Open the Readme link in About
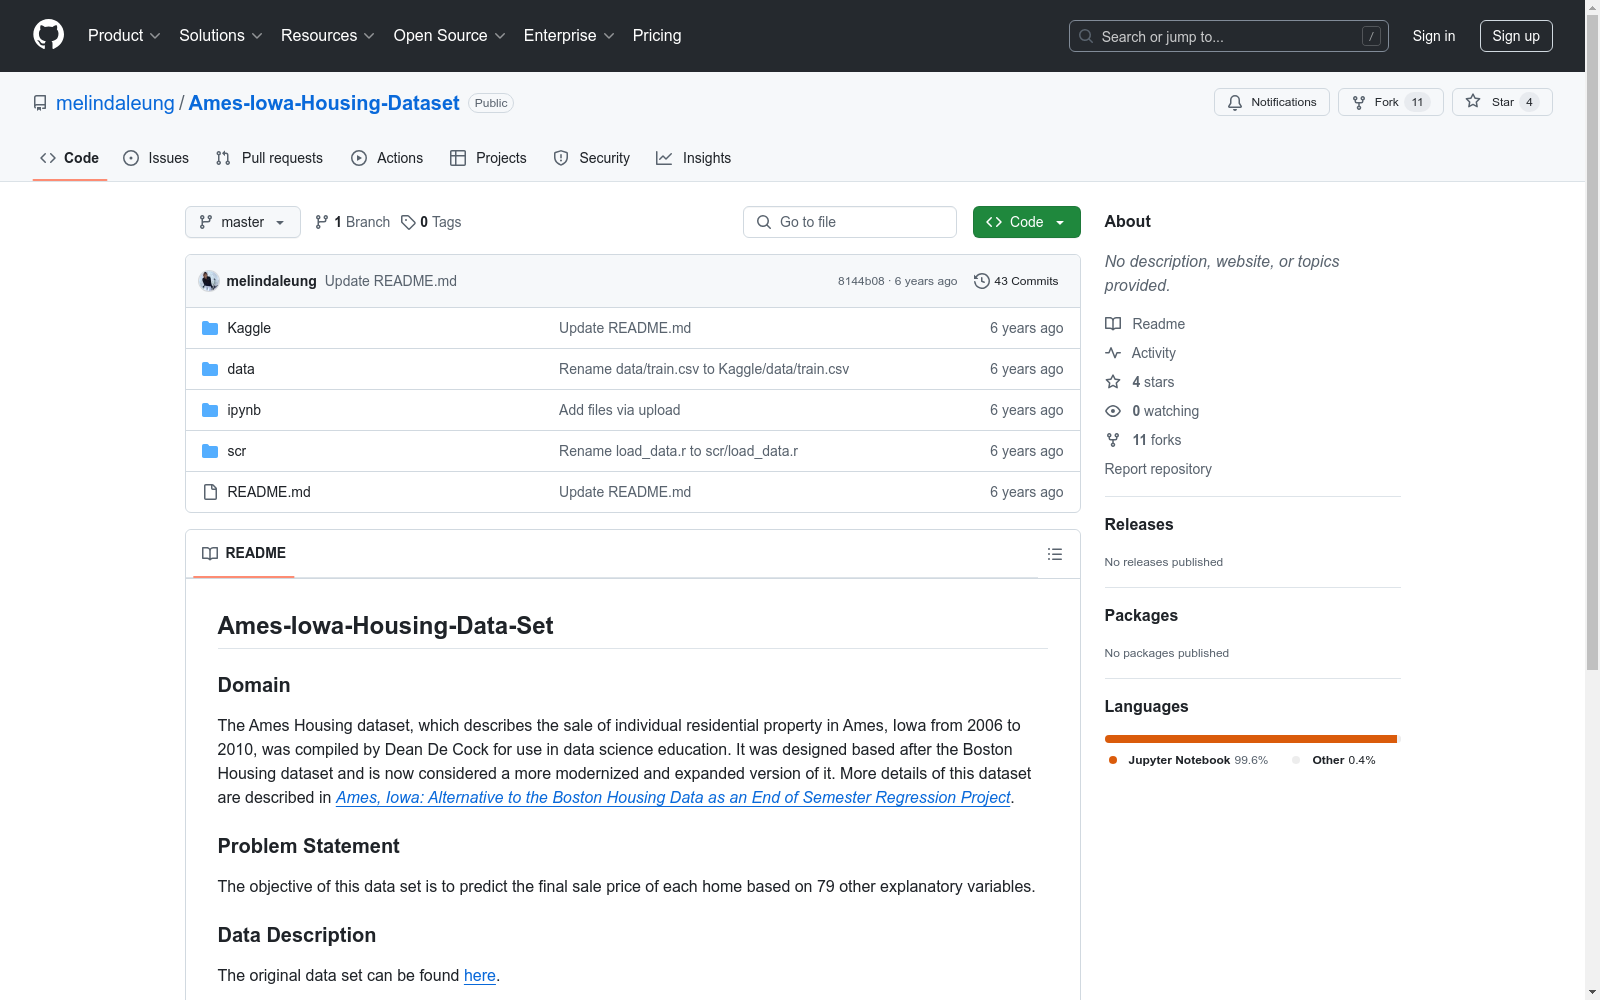 coord(1145,324)
